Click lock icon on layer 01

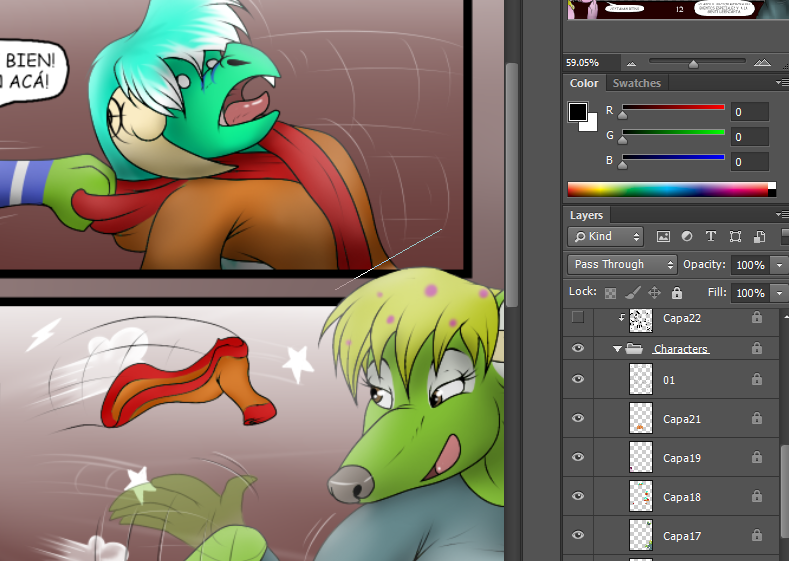757,379
